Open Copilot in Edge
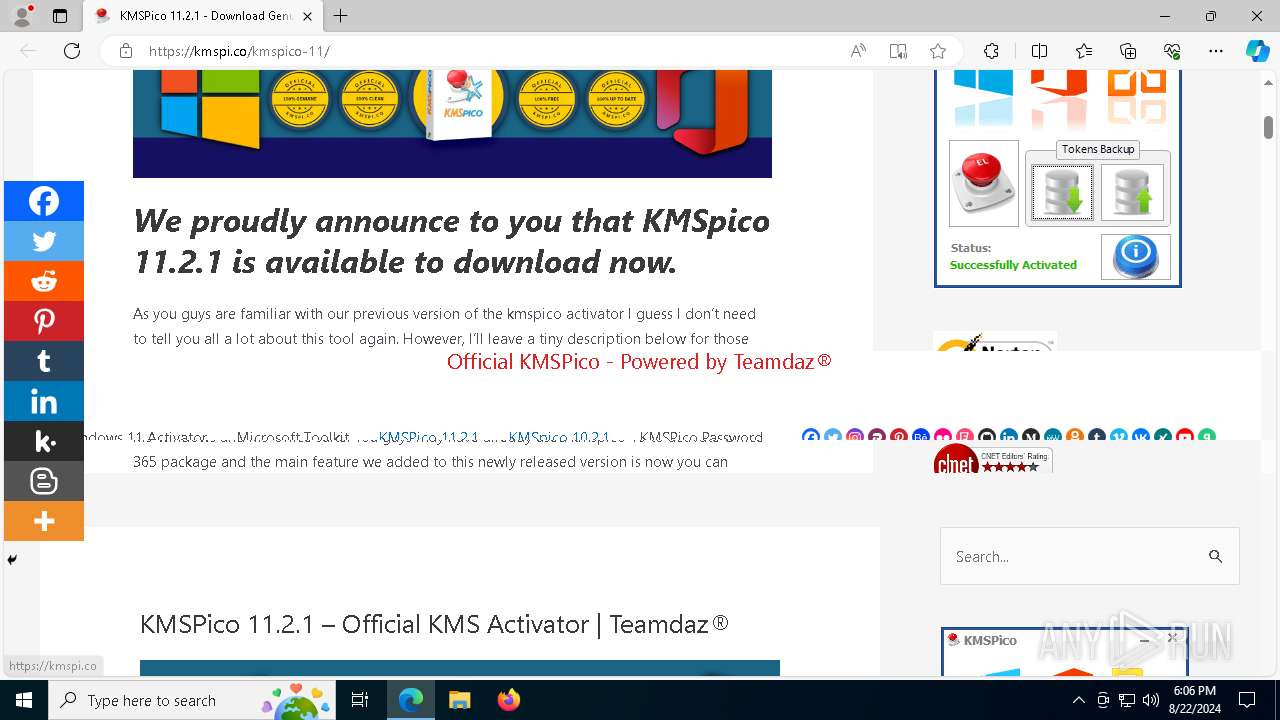1280x720 pixels. pos(1257,51)
